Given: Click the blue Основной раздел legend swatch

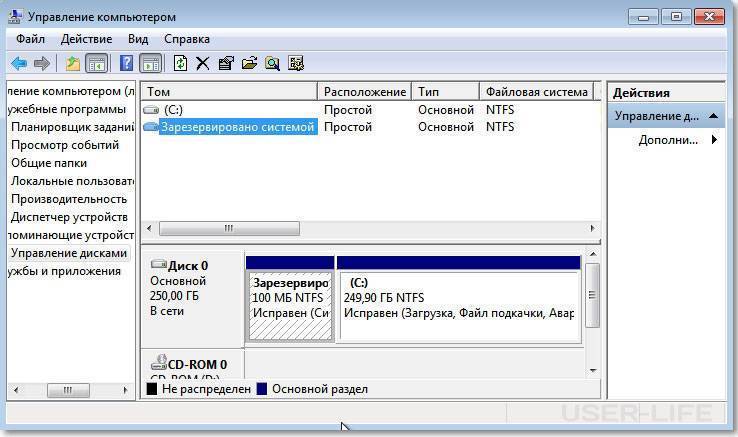Looking at the screenshot, I should pos(262,389).
